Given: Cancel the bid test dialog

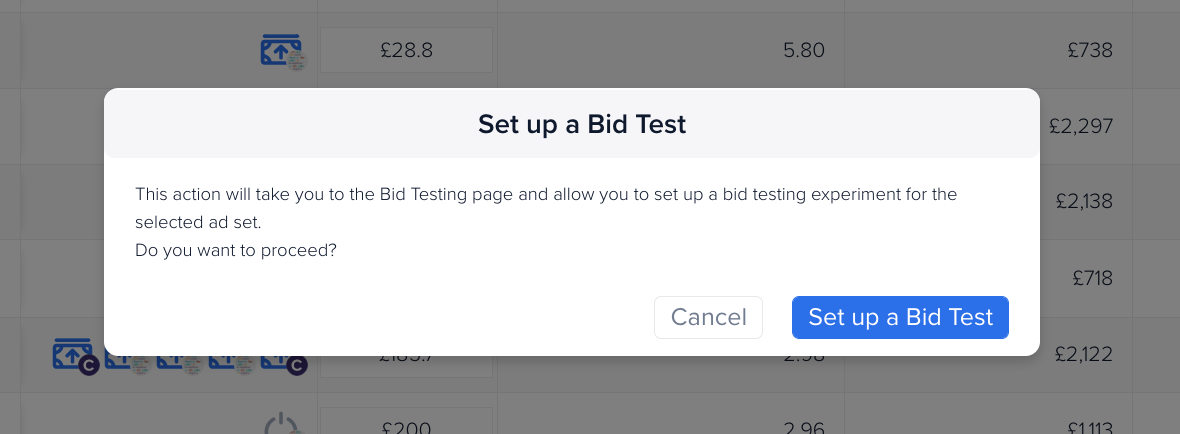Looking at the screenshot, I should point(708,317).
